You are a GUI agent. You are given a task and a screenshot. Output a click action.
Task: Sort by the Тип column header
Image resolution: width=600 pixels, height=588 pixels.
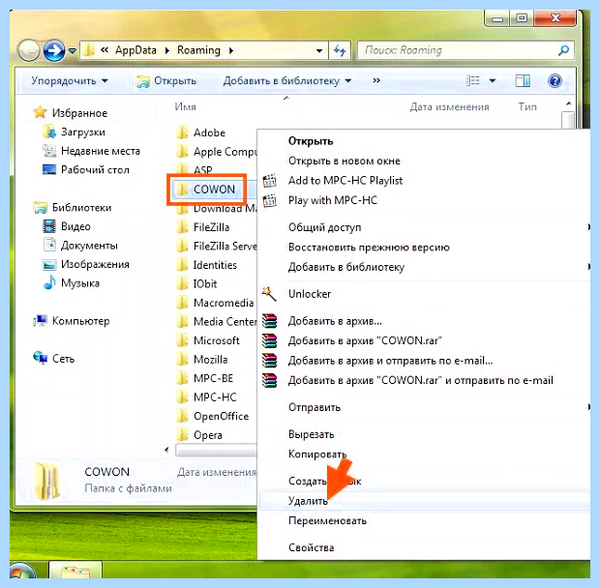(527, 106)
